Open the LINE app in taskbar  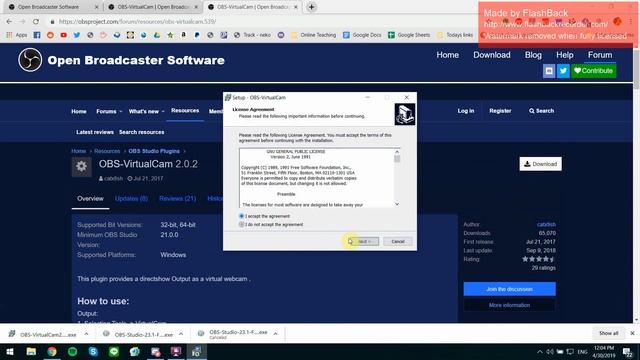pos(114,351)
